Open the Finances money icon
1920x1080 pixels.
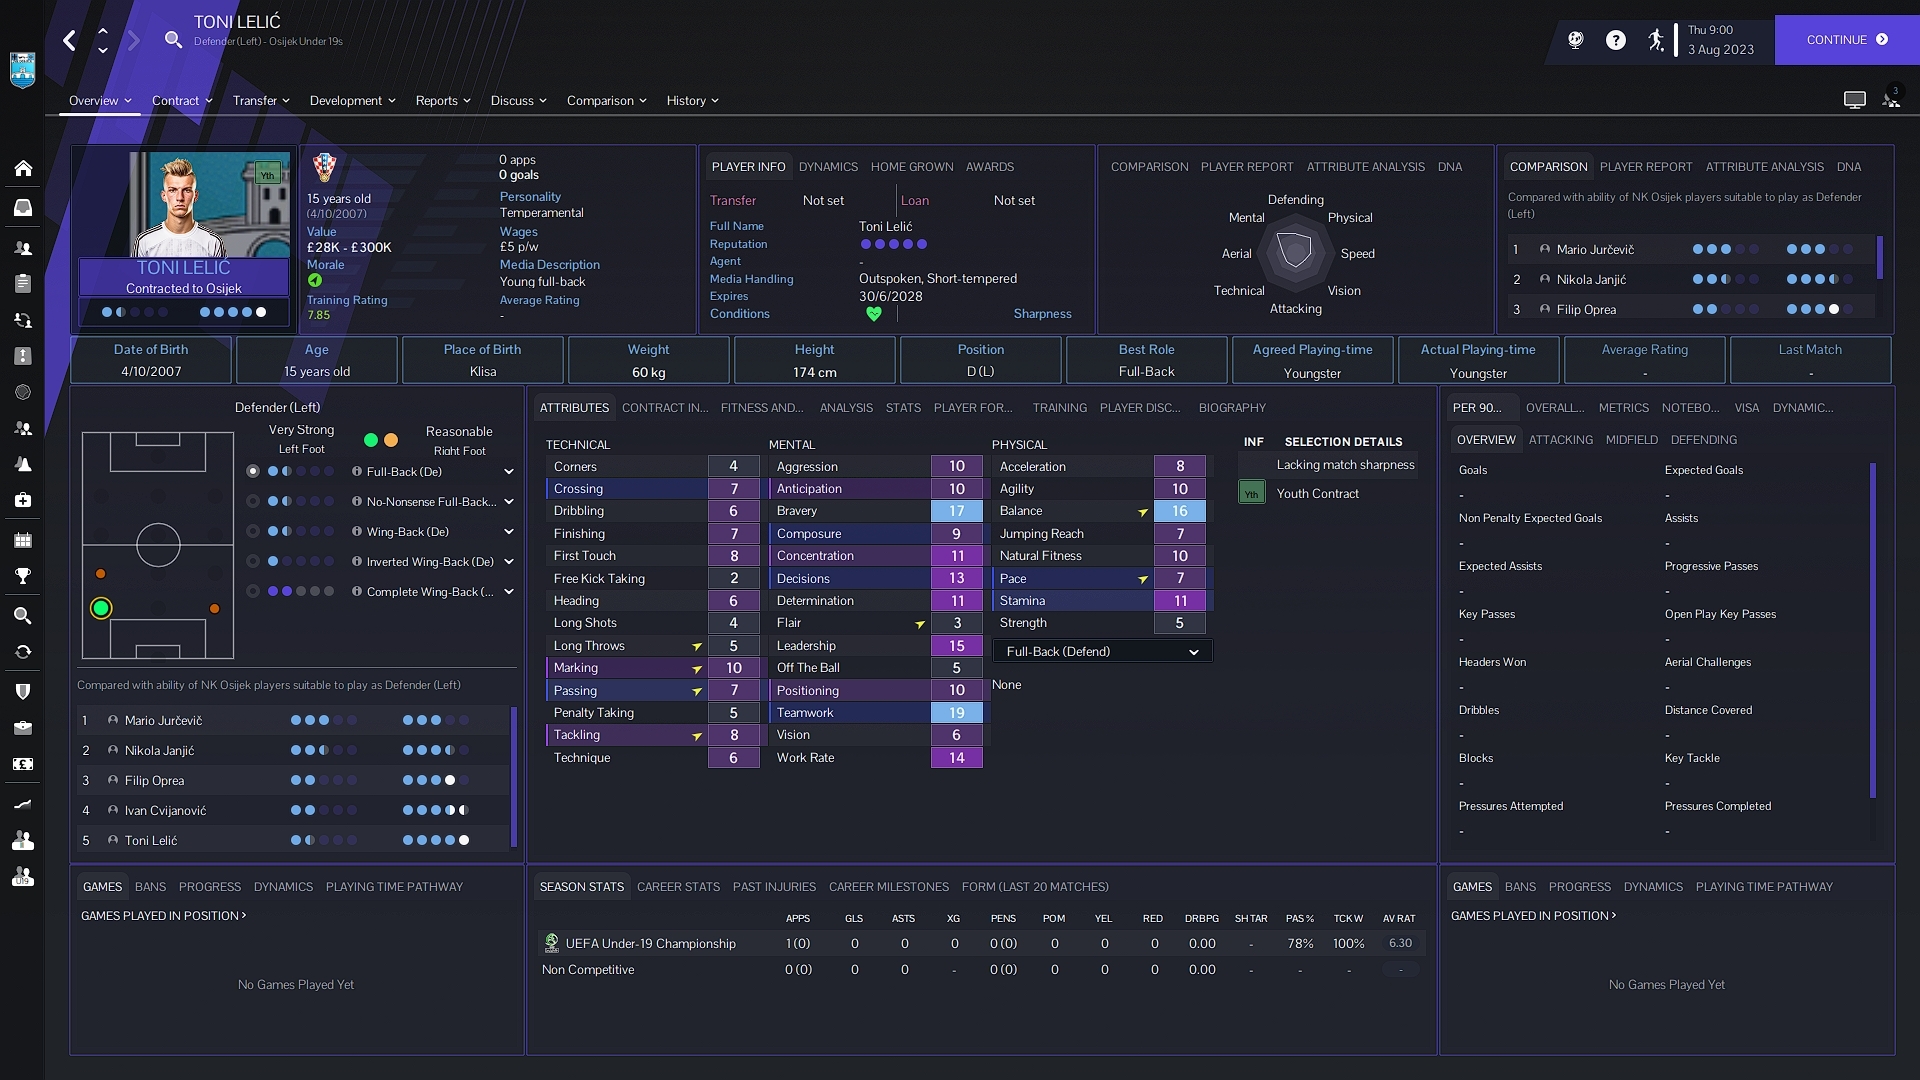22,764
